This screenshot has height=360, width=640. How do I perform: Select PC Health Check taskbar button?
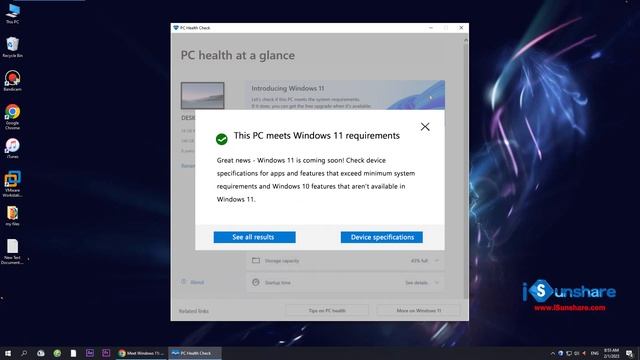[x=195, y=353]
